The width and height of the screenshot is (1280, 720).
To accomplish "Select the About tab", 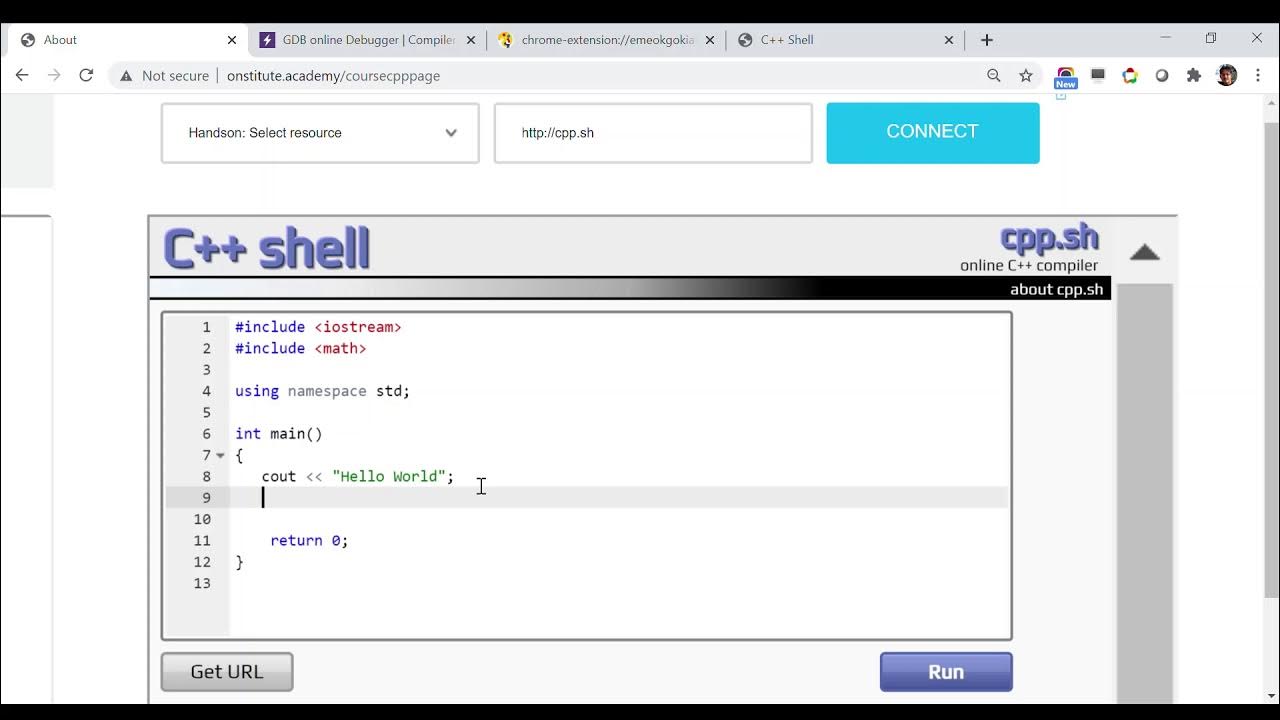I will [128, 40].
